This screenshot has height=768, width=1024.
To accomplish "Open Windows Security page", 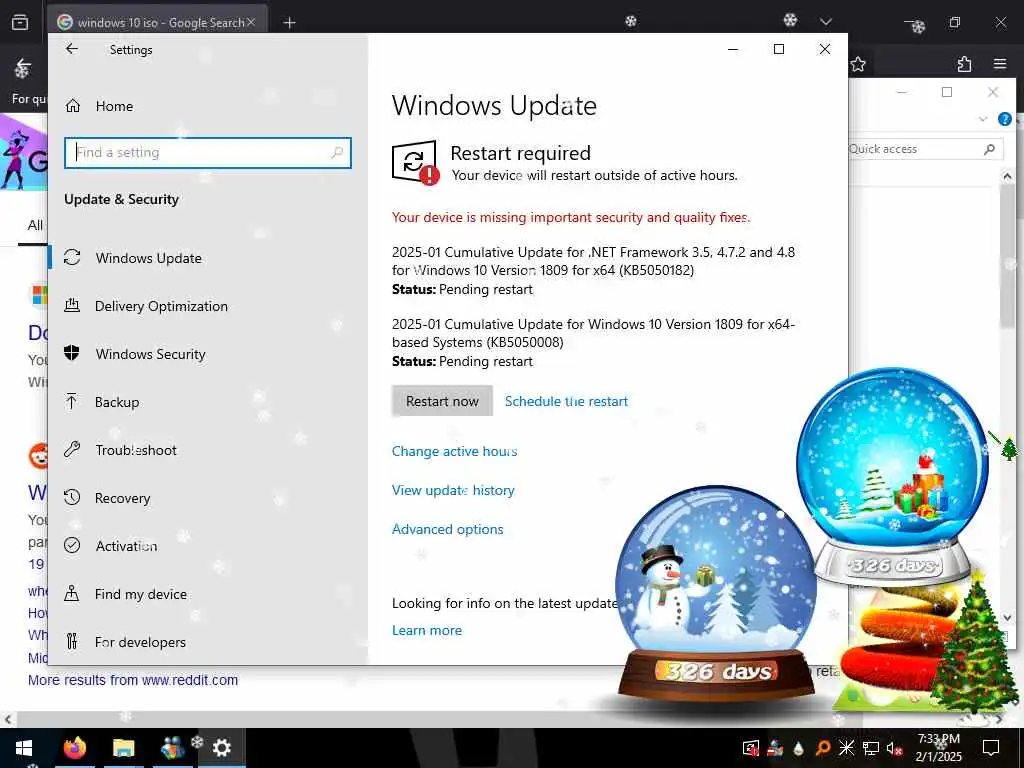I will pos(150,354).
